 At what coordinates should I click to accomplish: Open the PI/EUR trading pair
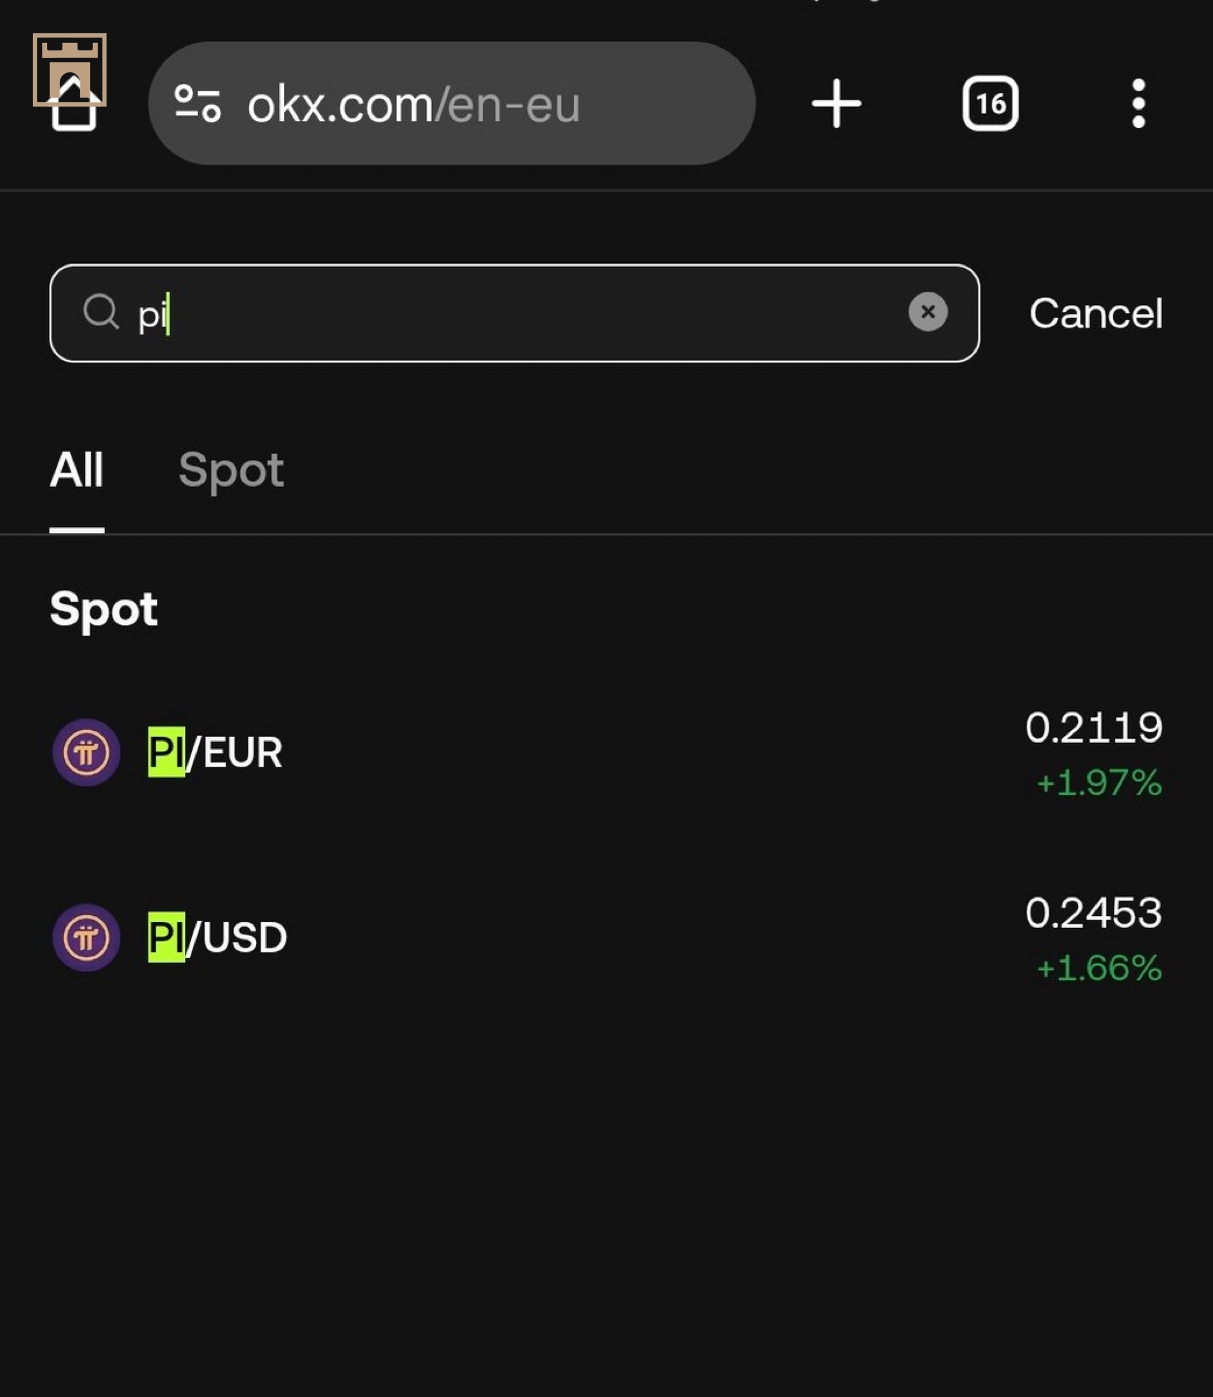[x=215, y=753]
